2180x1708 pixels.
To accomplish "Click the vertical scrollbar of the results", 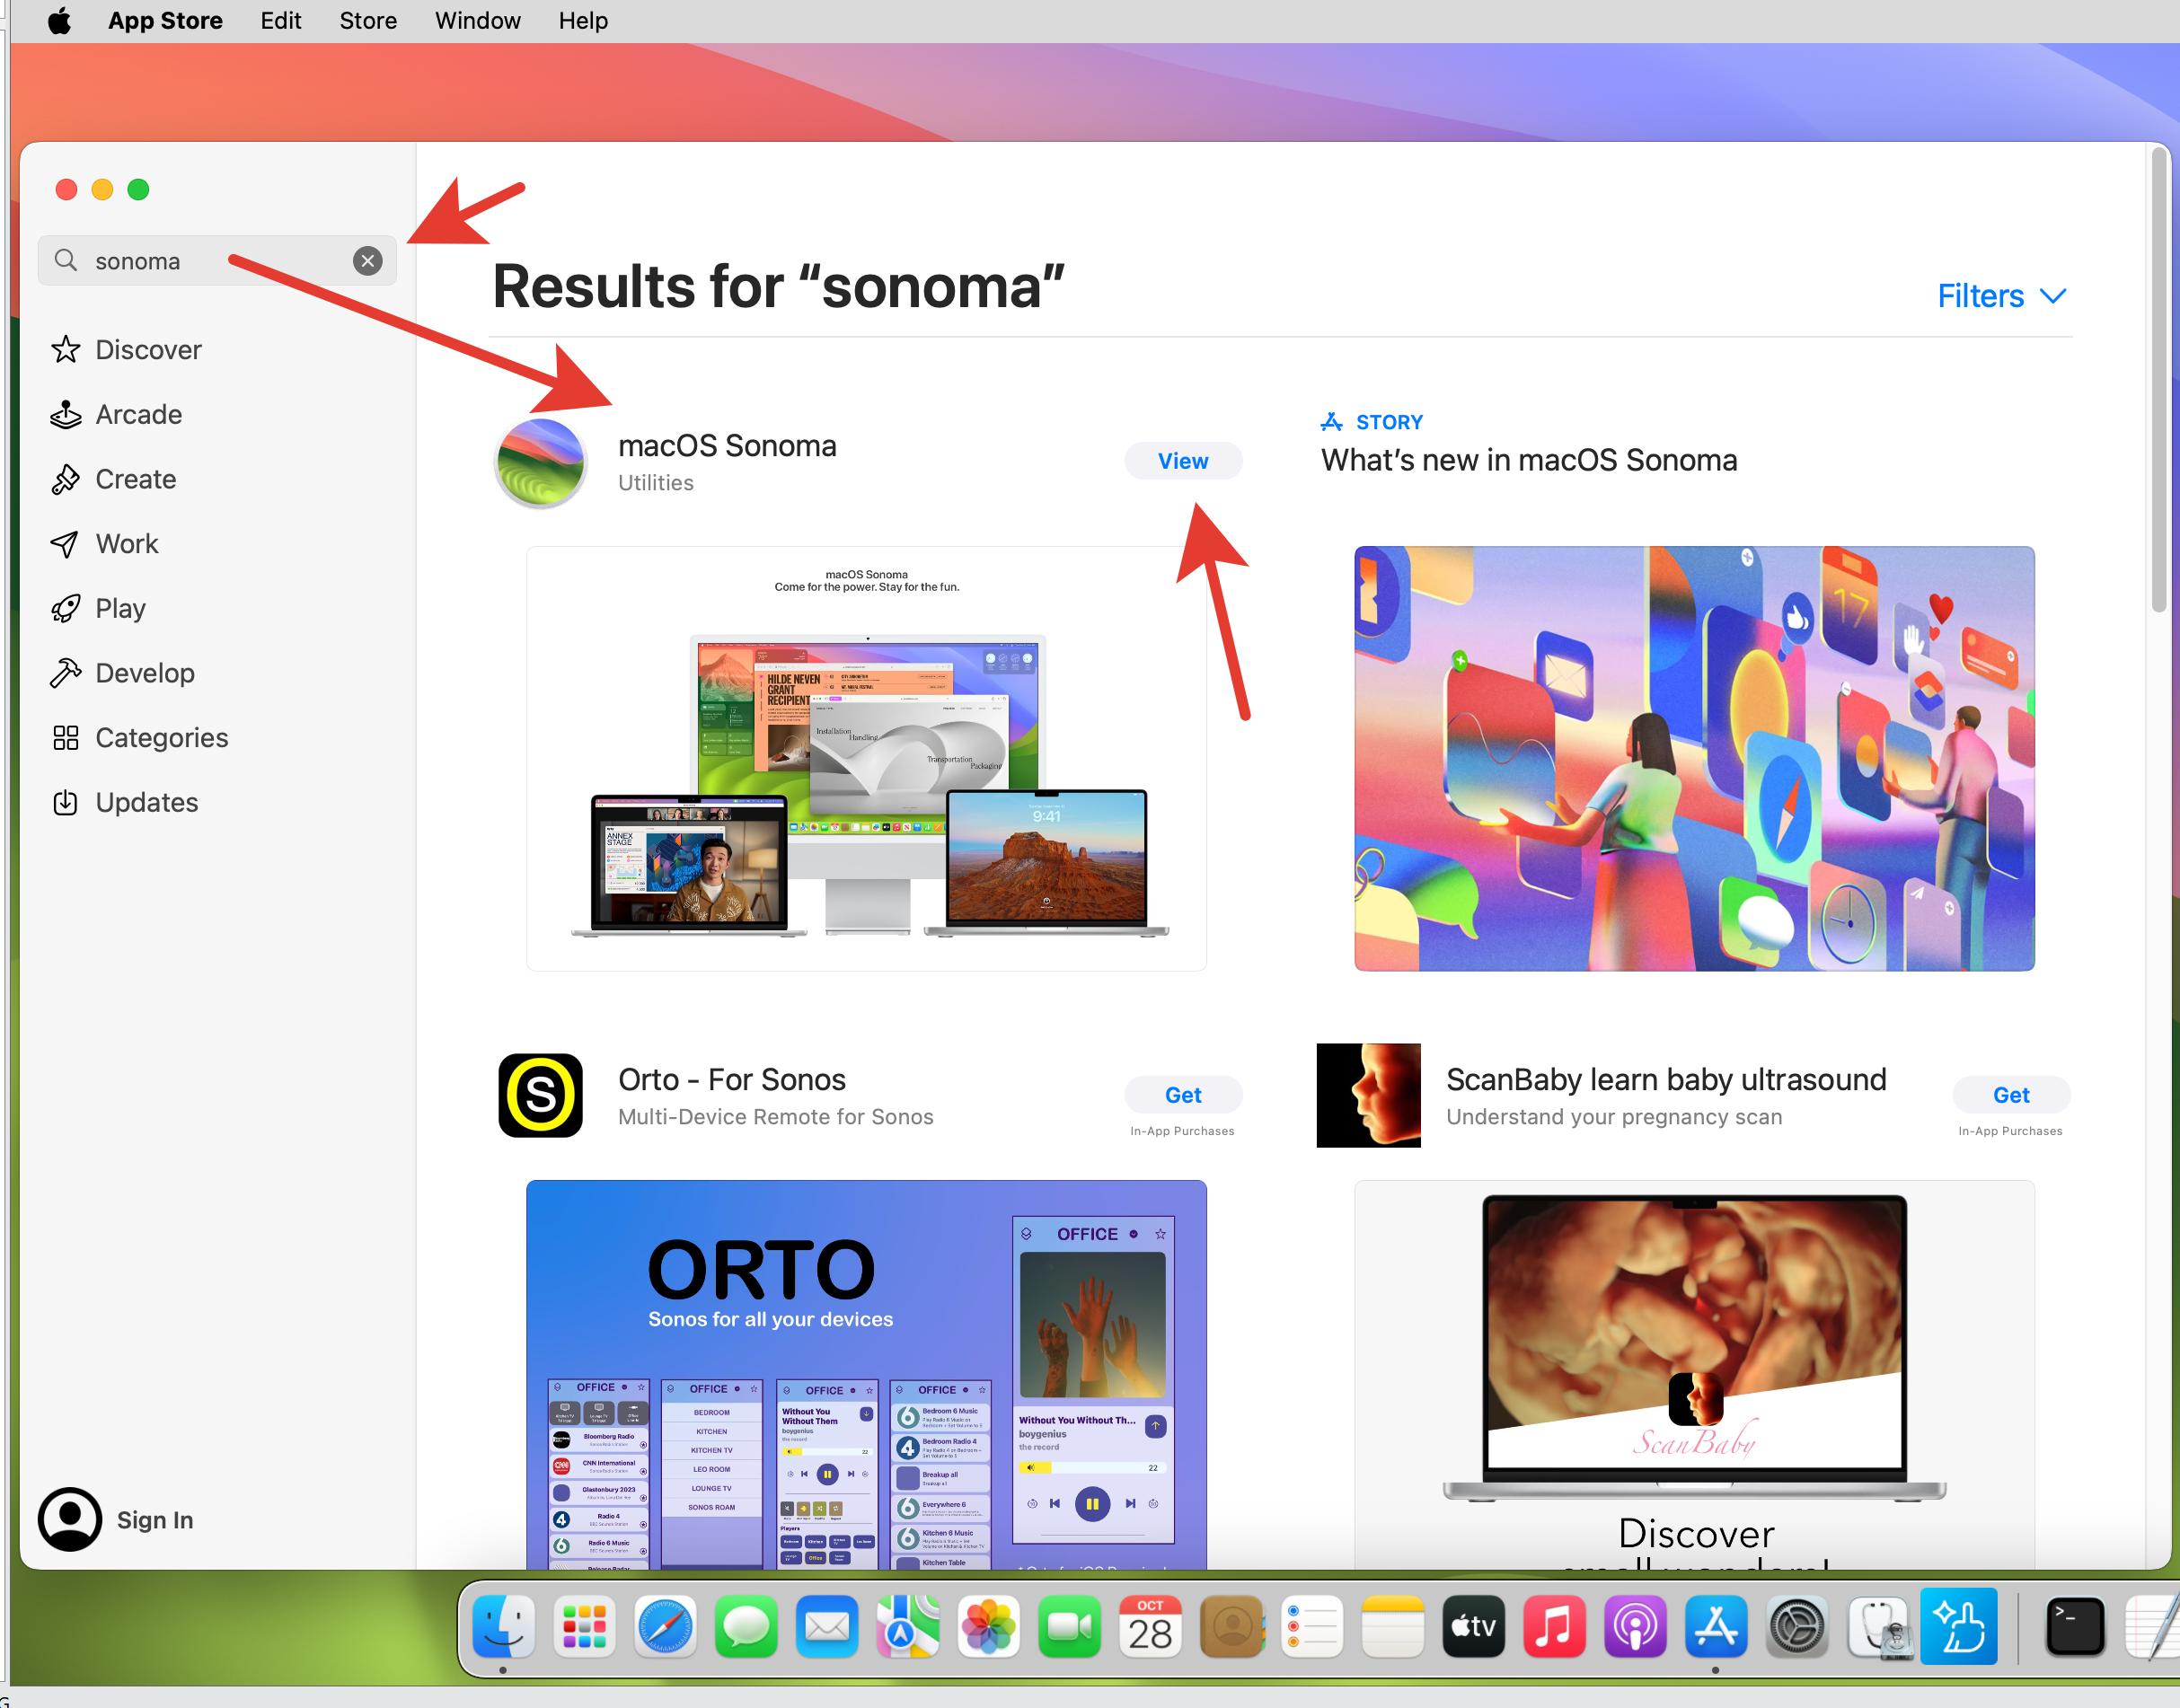I will click(2159, 380).
